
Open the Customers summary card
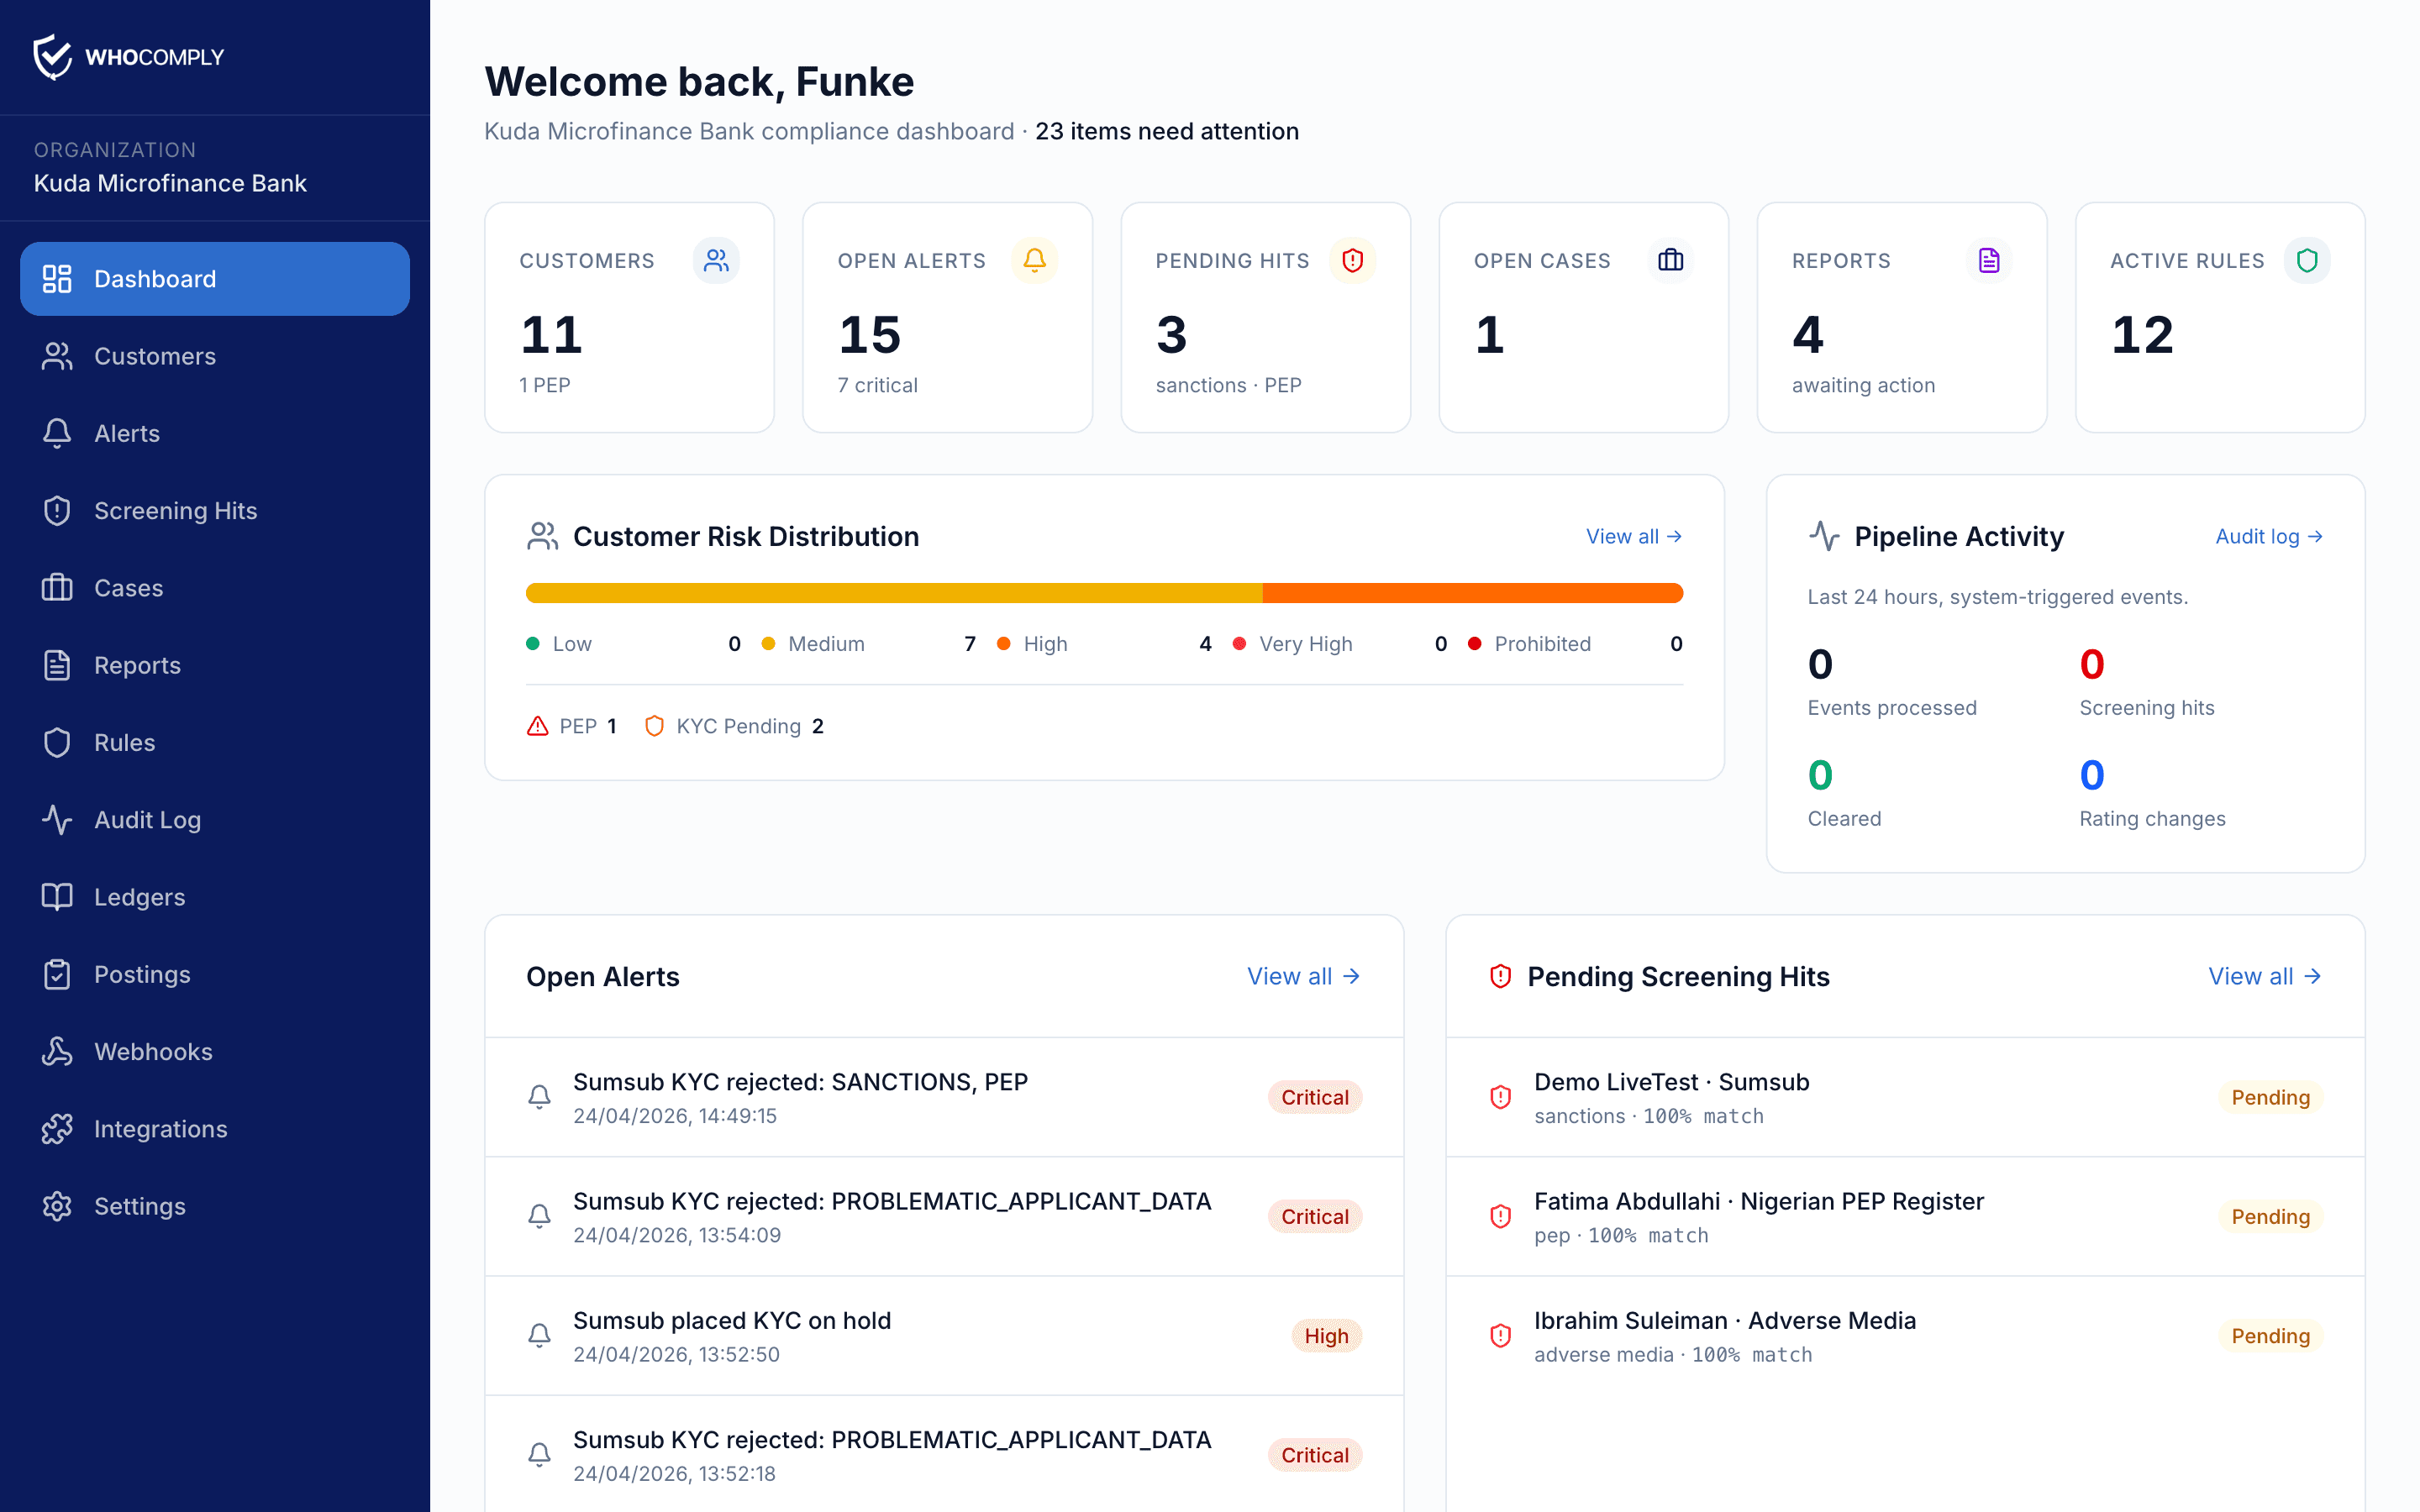coord(629,317)
